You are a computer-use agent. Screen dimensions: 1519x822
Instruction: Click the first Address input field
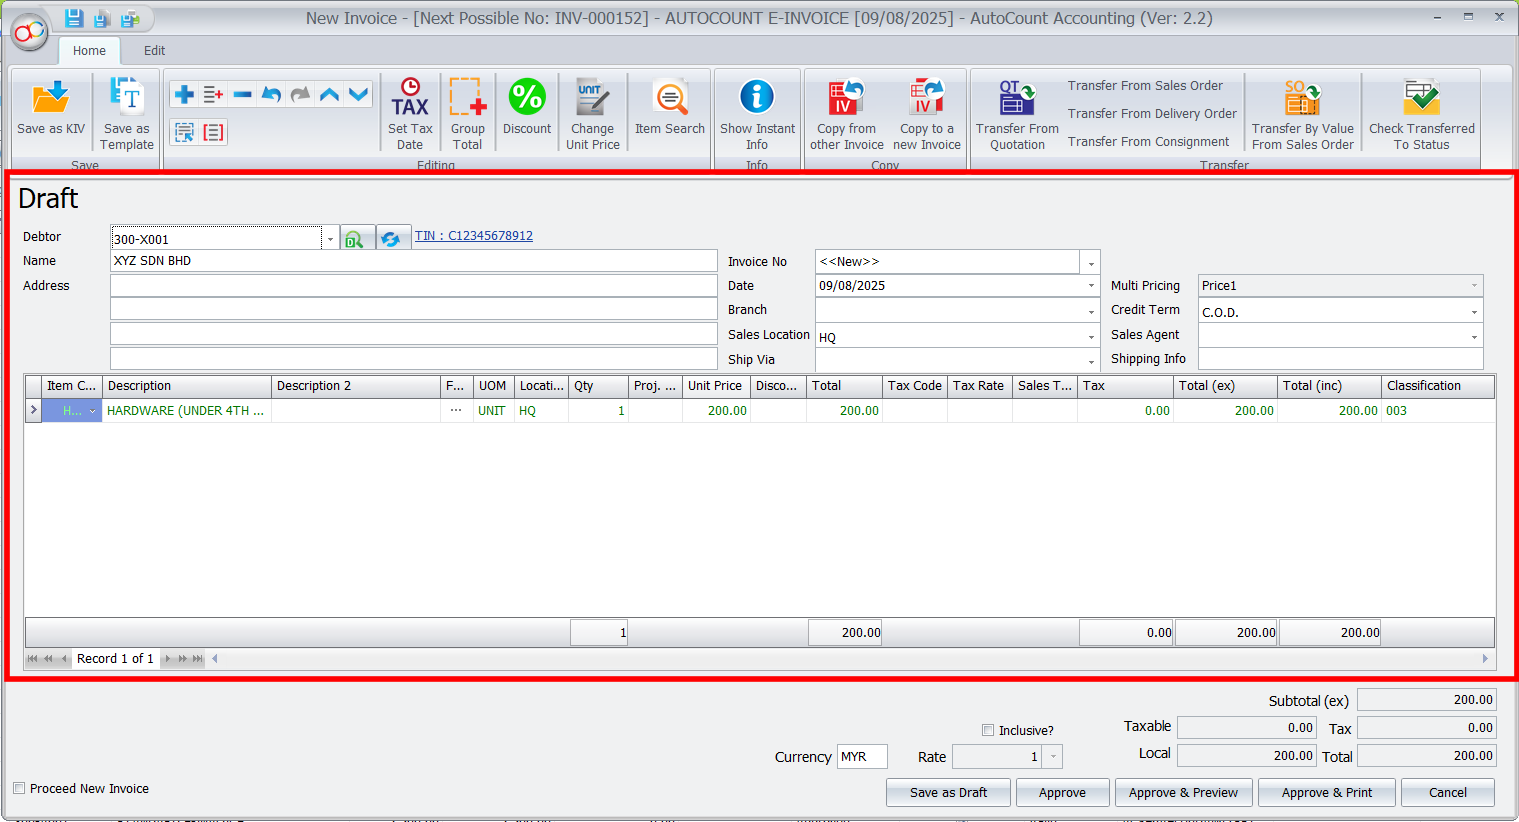[413, 285]
